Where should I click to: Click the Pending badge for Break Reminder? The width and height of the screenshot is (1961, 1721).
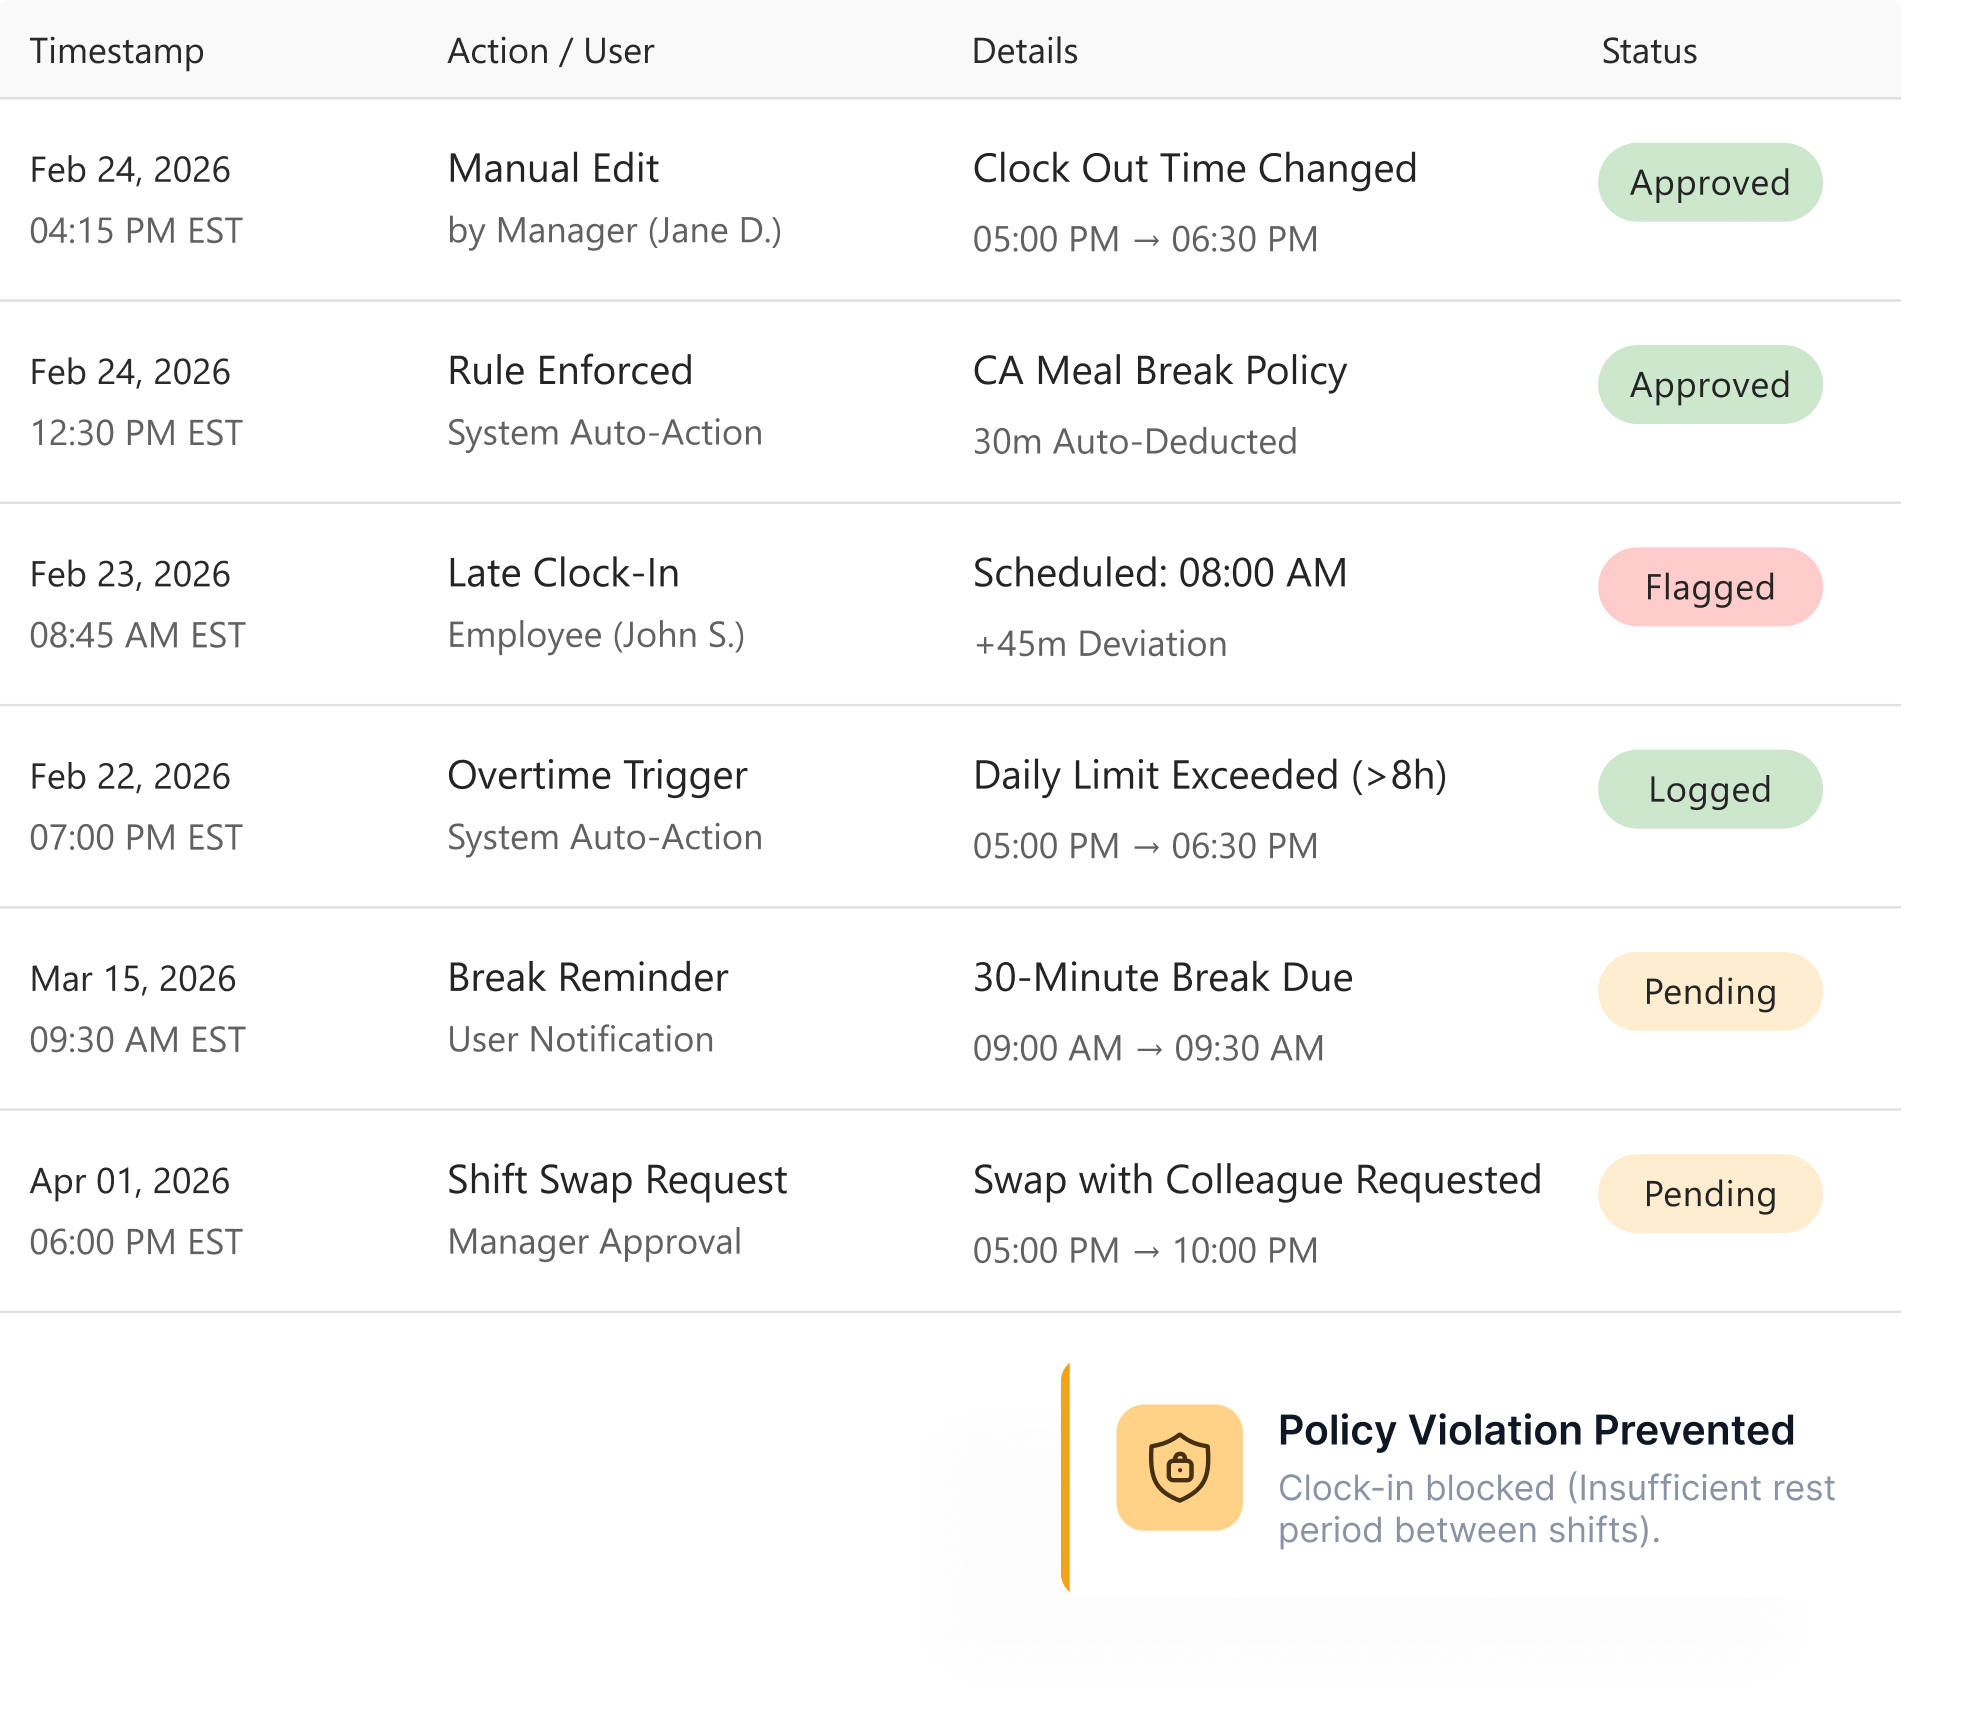[x=1709, y=992]
